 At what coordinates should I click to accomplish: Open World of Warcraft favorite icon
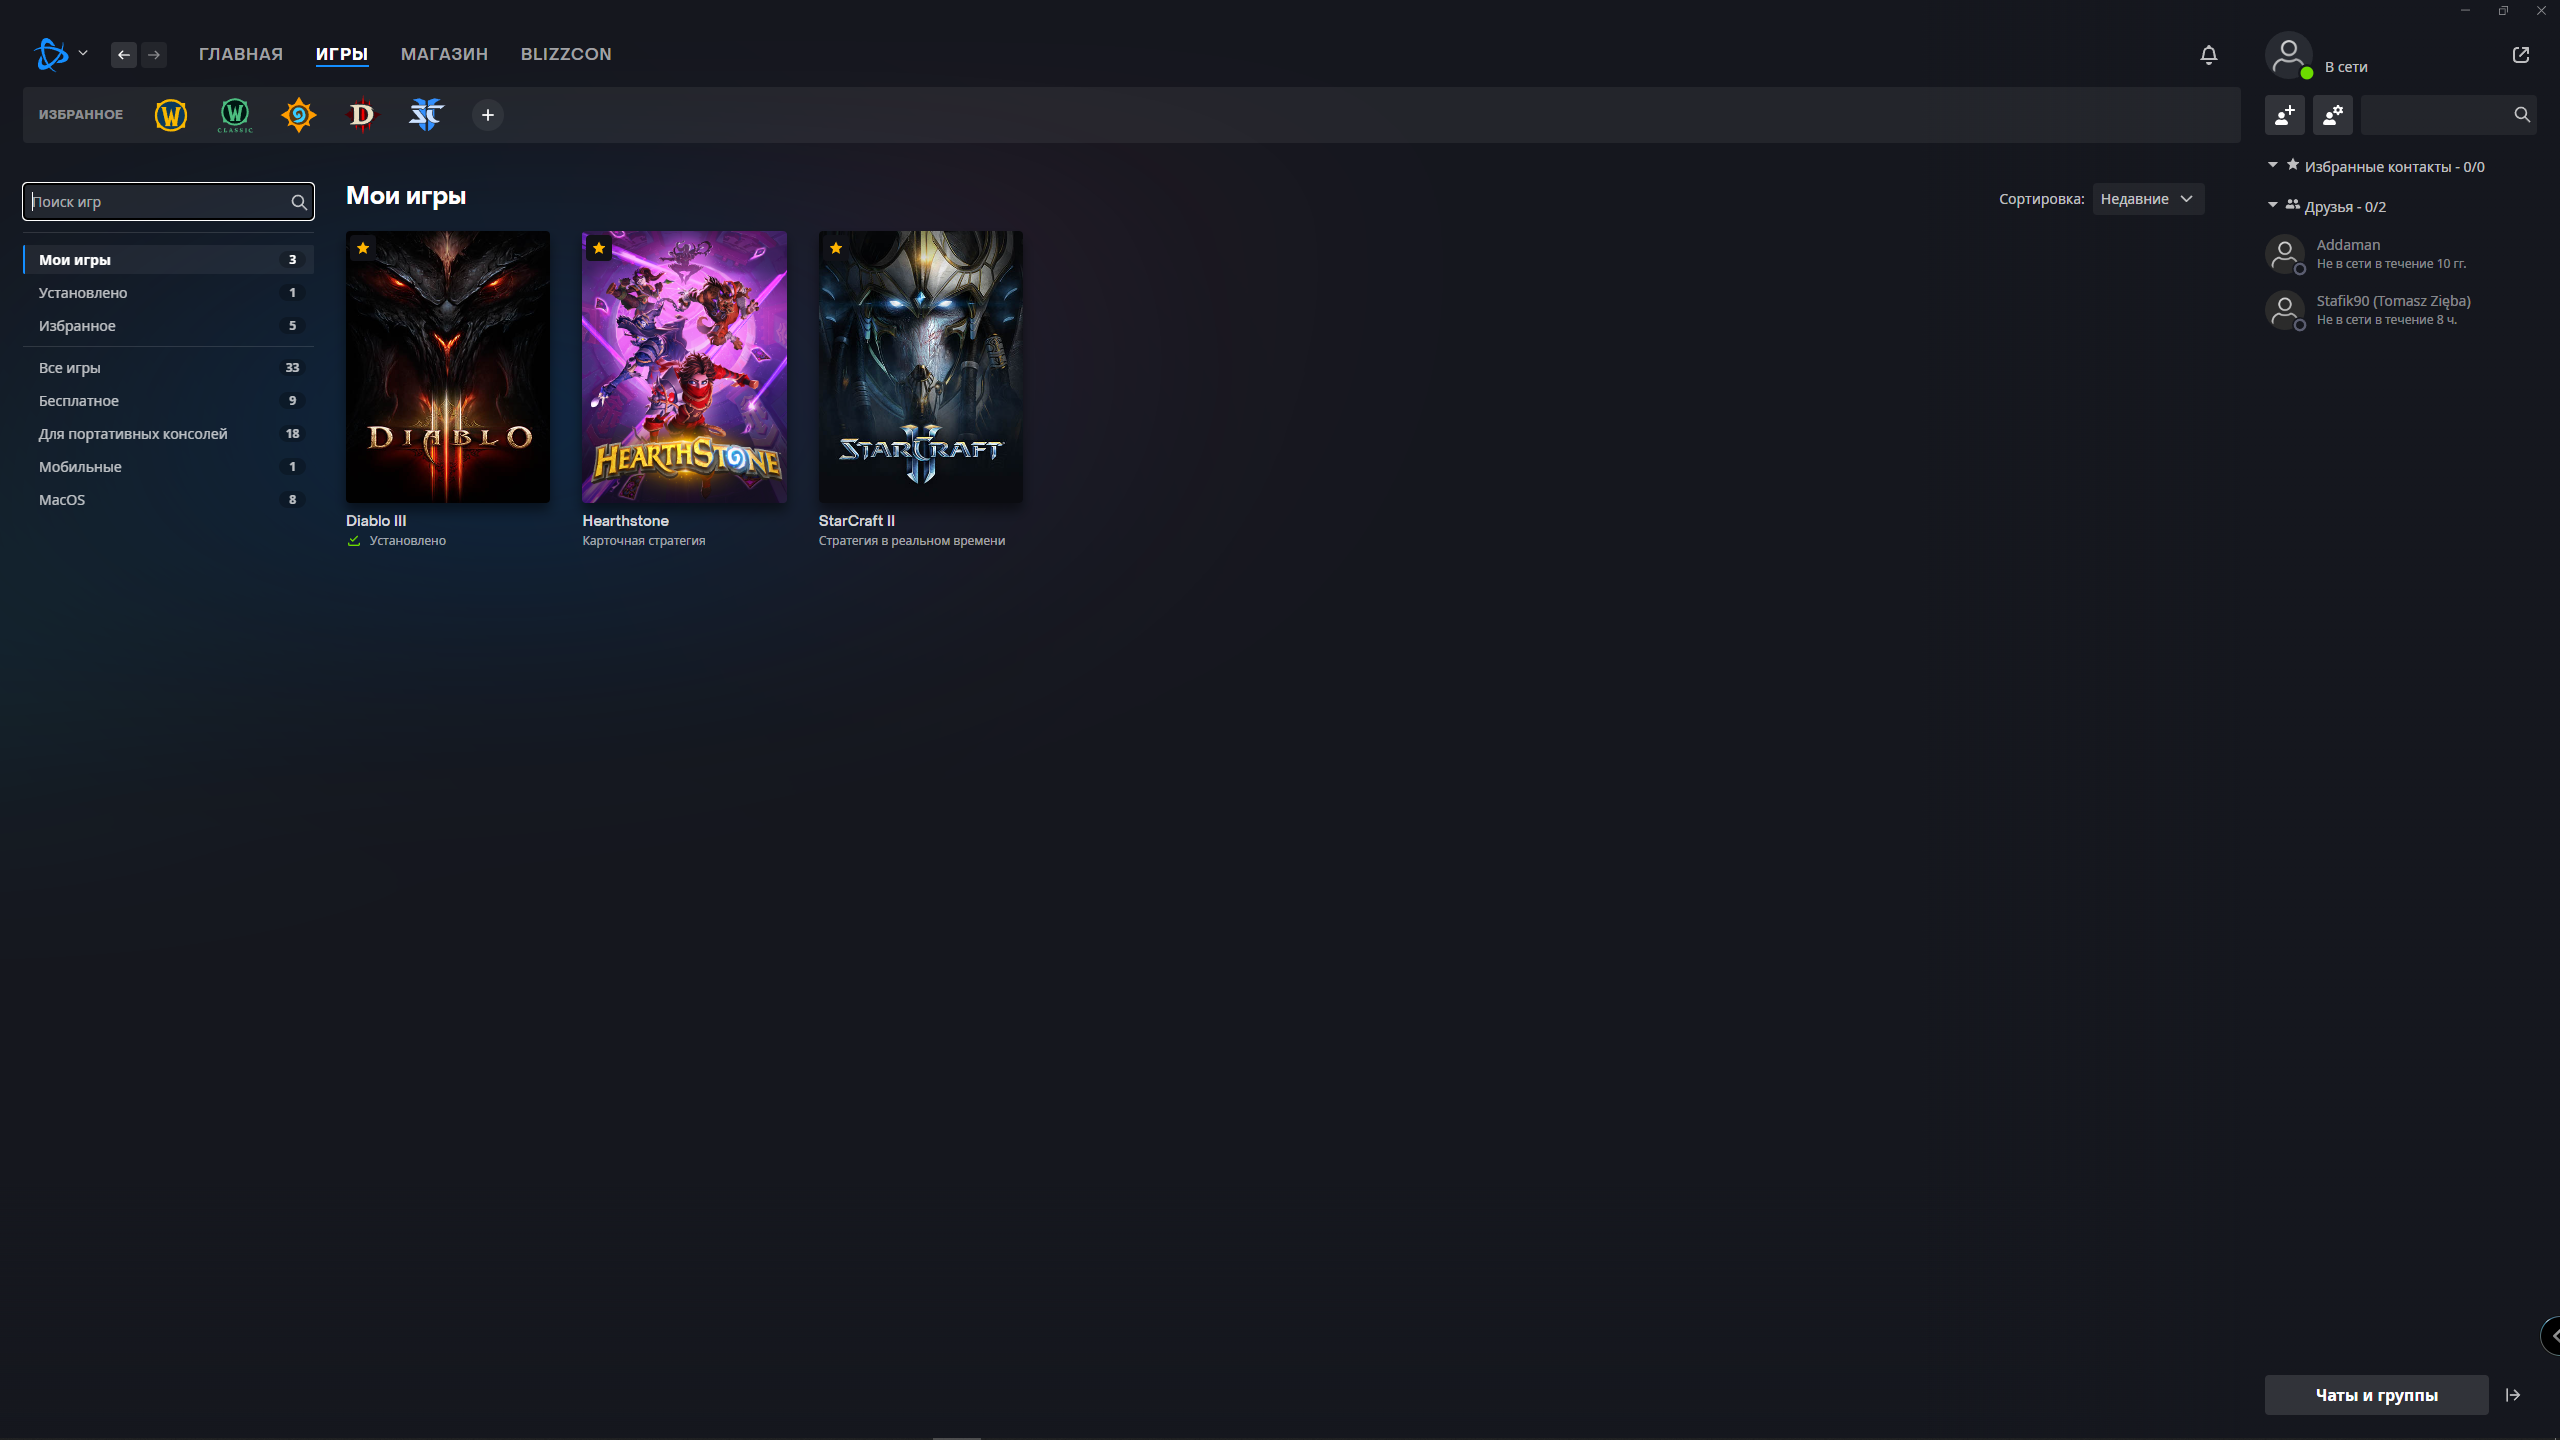(171, 115)
